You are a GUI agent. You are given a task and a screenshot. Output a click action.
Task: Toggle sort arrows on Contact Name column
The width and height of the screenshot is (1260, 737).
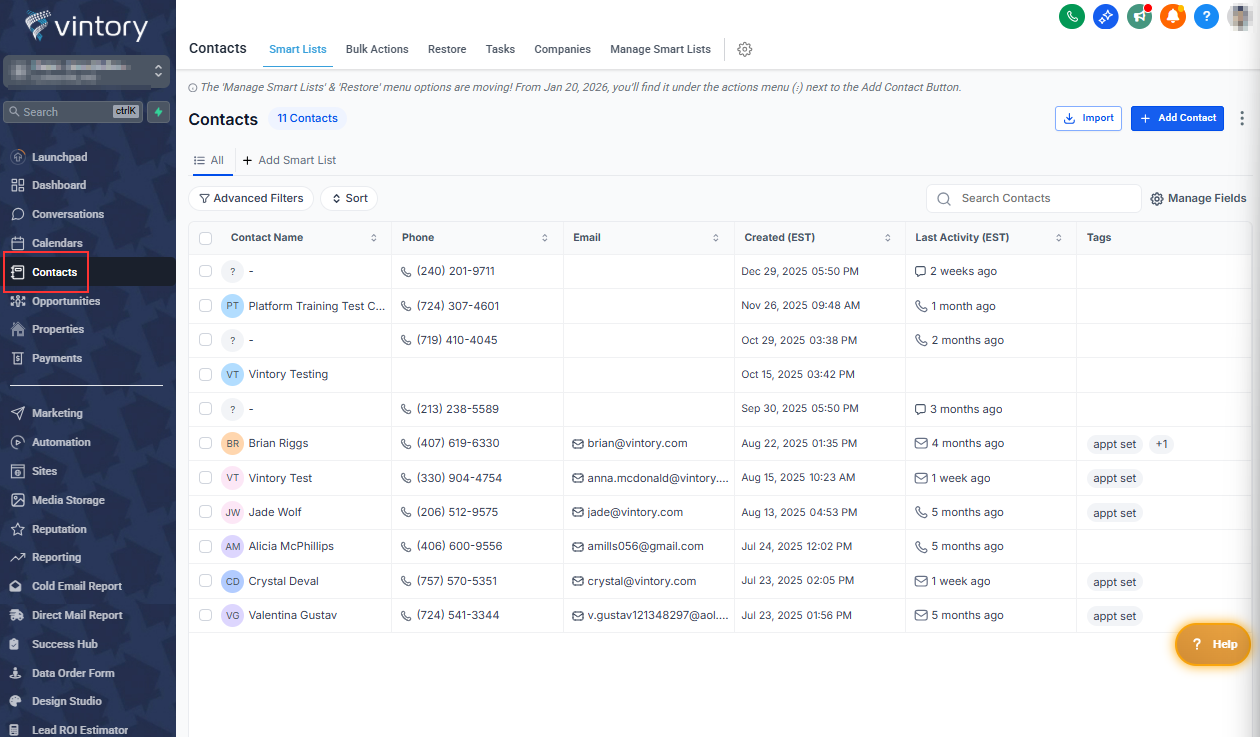point(374,238)
